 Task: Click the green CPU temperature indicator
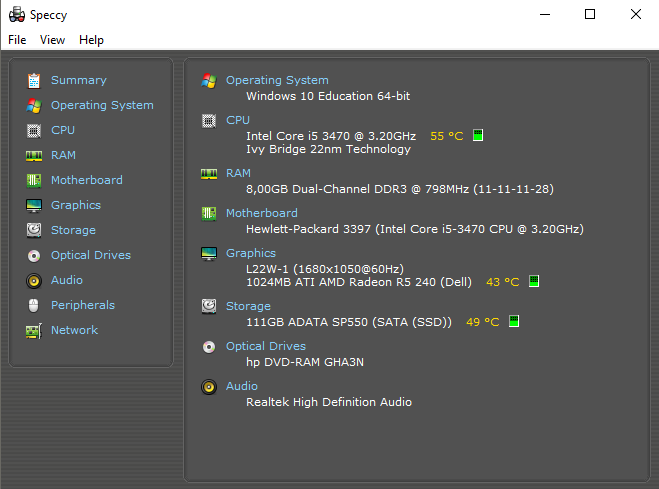click(478, 135)
